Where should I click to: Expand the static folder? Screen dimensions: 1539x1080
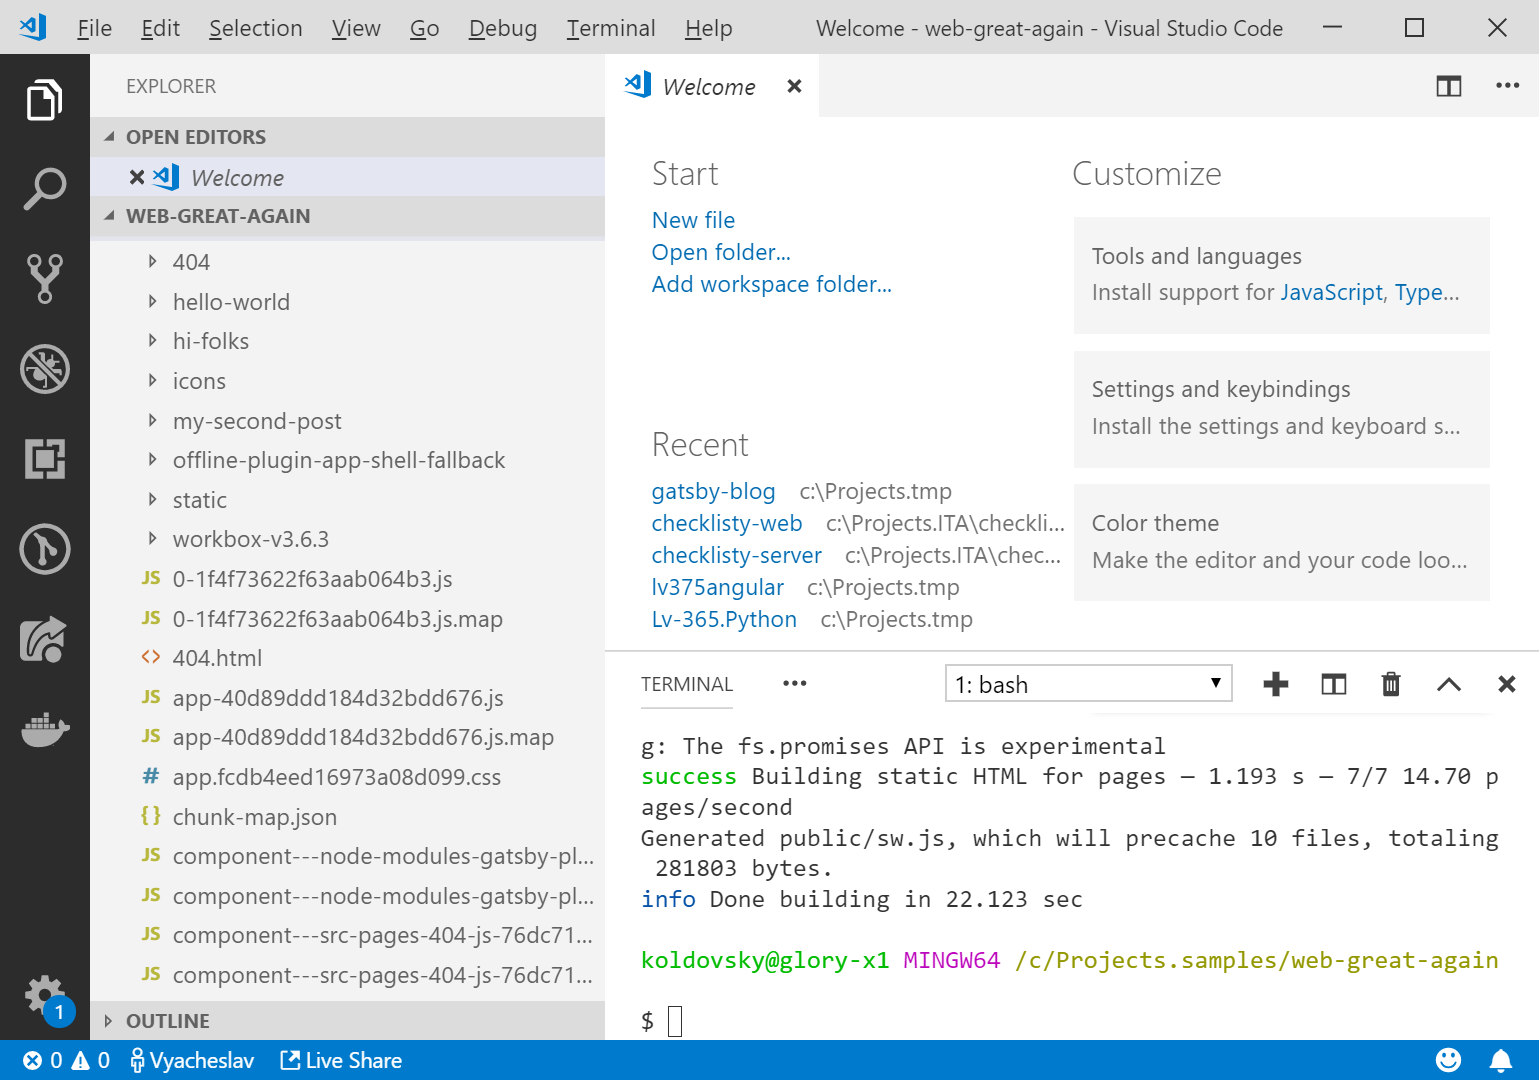347,500
